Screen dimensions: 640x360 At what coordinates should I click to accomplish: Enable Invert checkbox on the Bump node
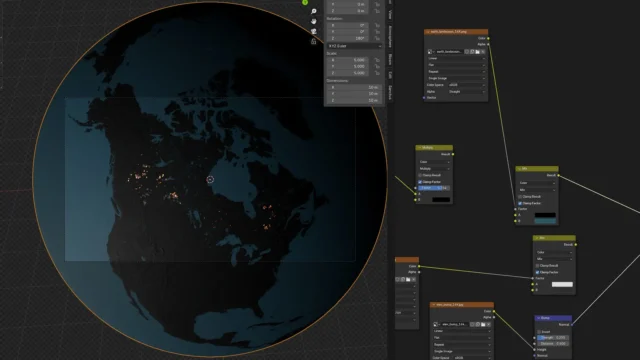click(539, 332)
